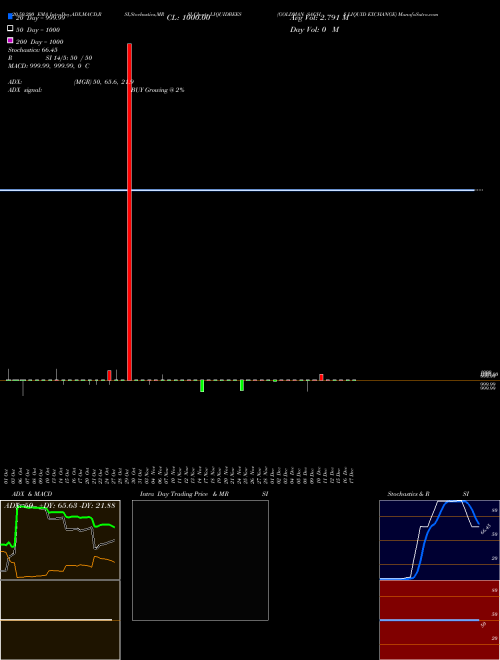Select the '50 Day = 1000' legend text
This screenshot has height=660, width=500.
[38, 30]
